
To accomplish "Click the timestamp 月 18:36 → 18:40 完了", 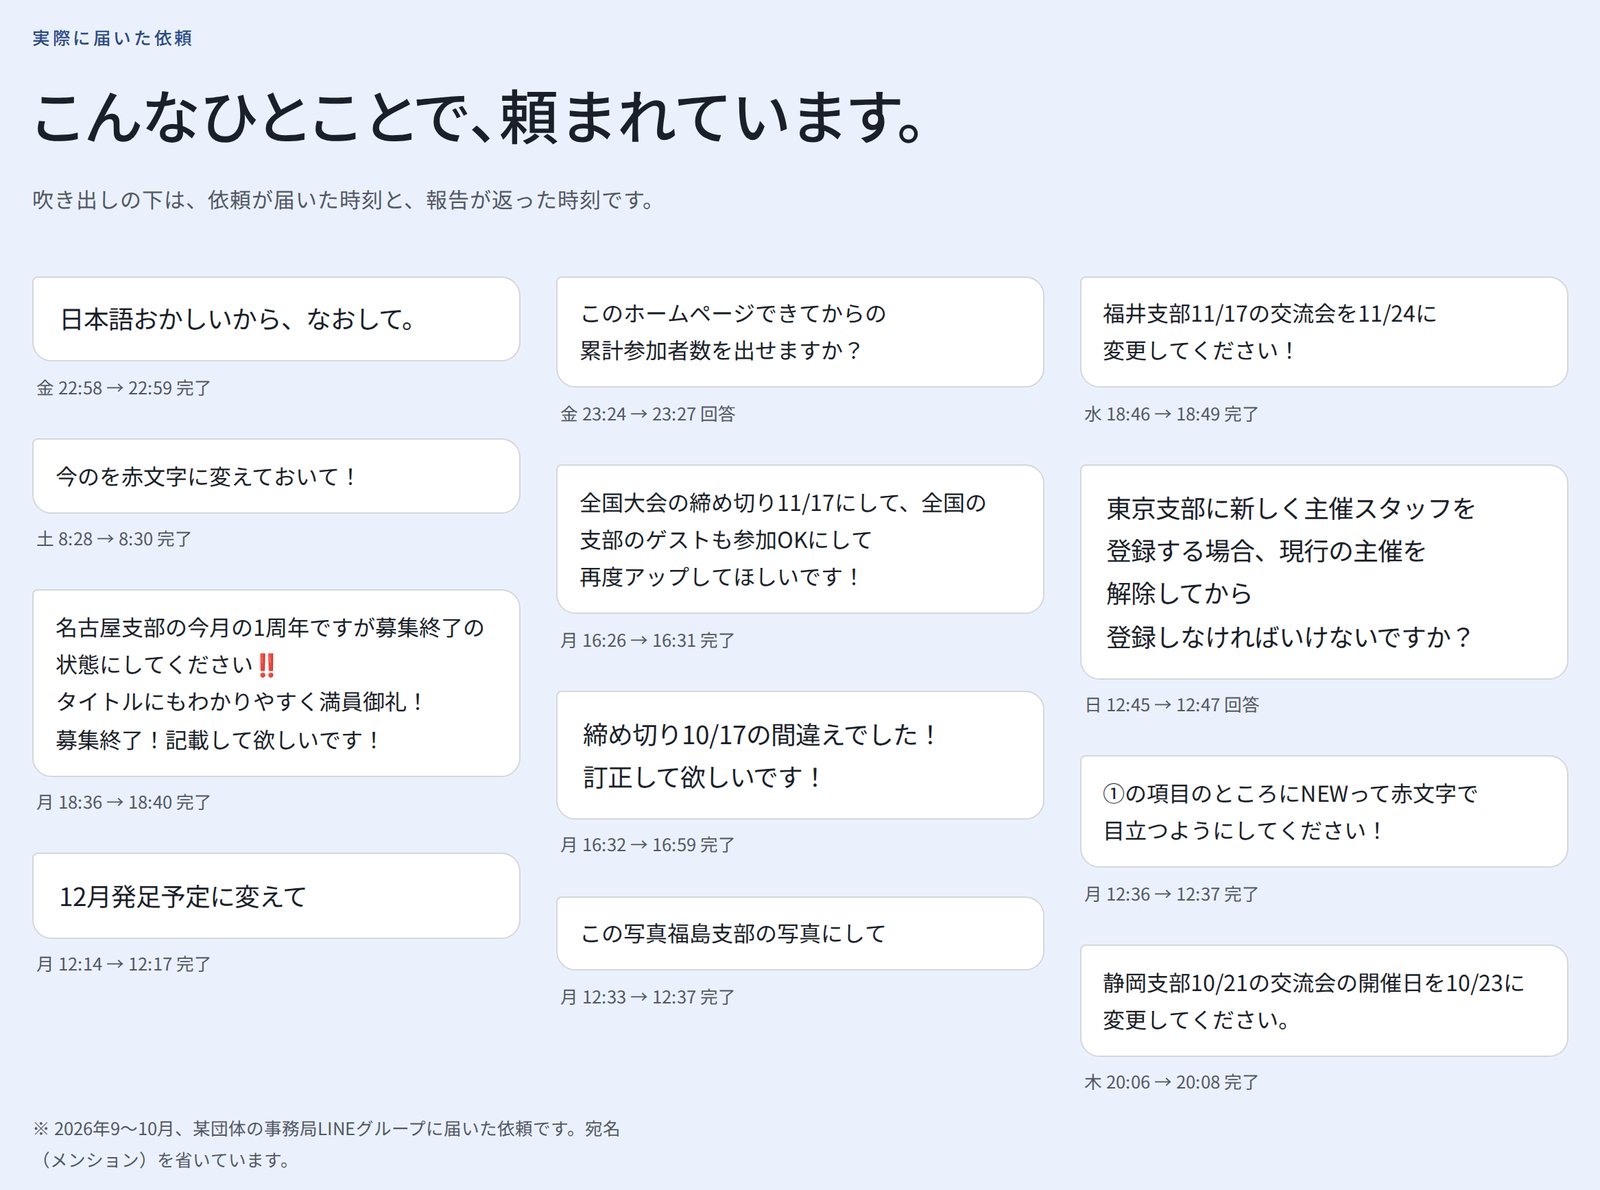I will point(124,802).
